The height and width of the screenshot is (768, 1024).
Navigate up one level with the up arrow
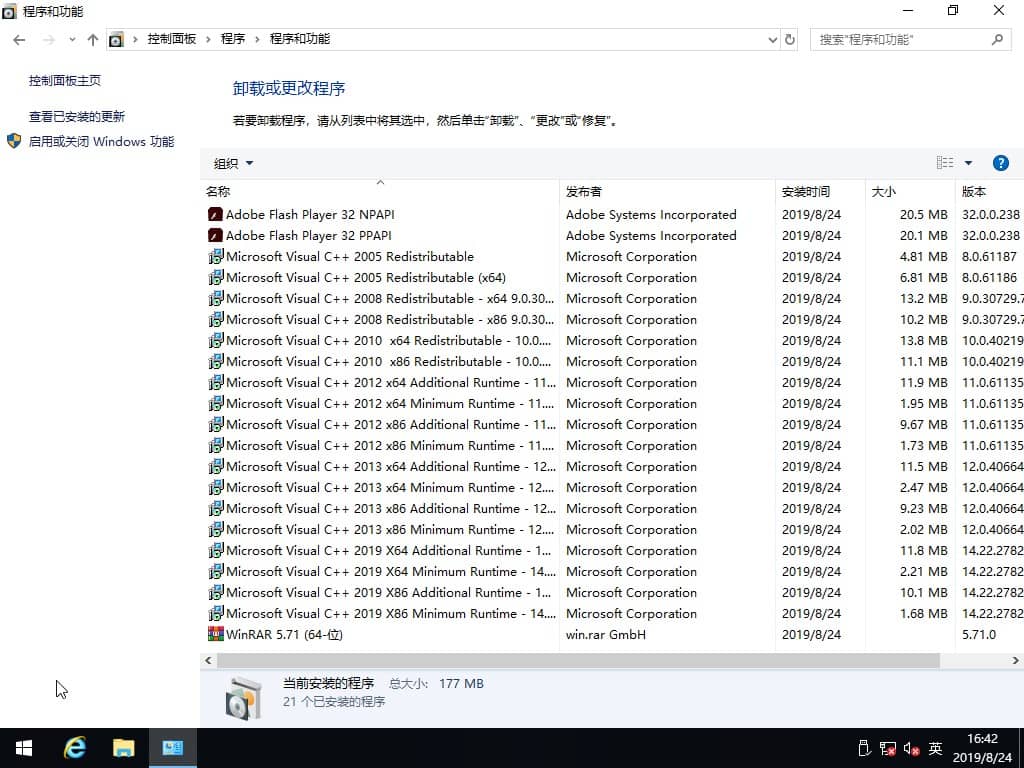pos(92,39)
